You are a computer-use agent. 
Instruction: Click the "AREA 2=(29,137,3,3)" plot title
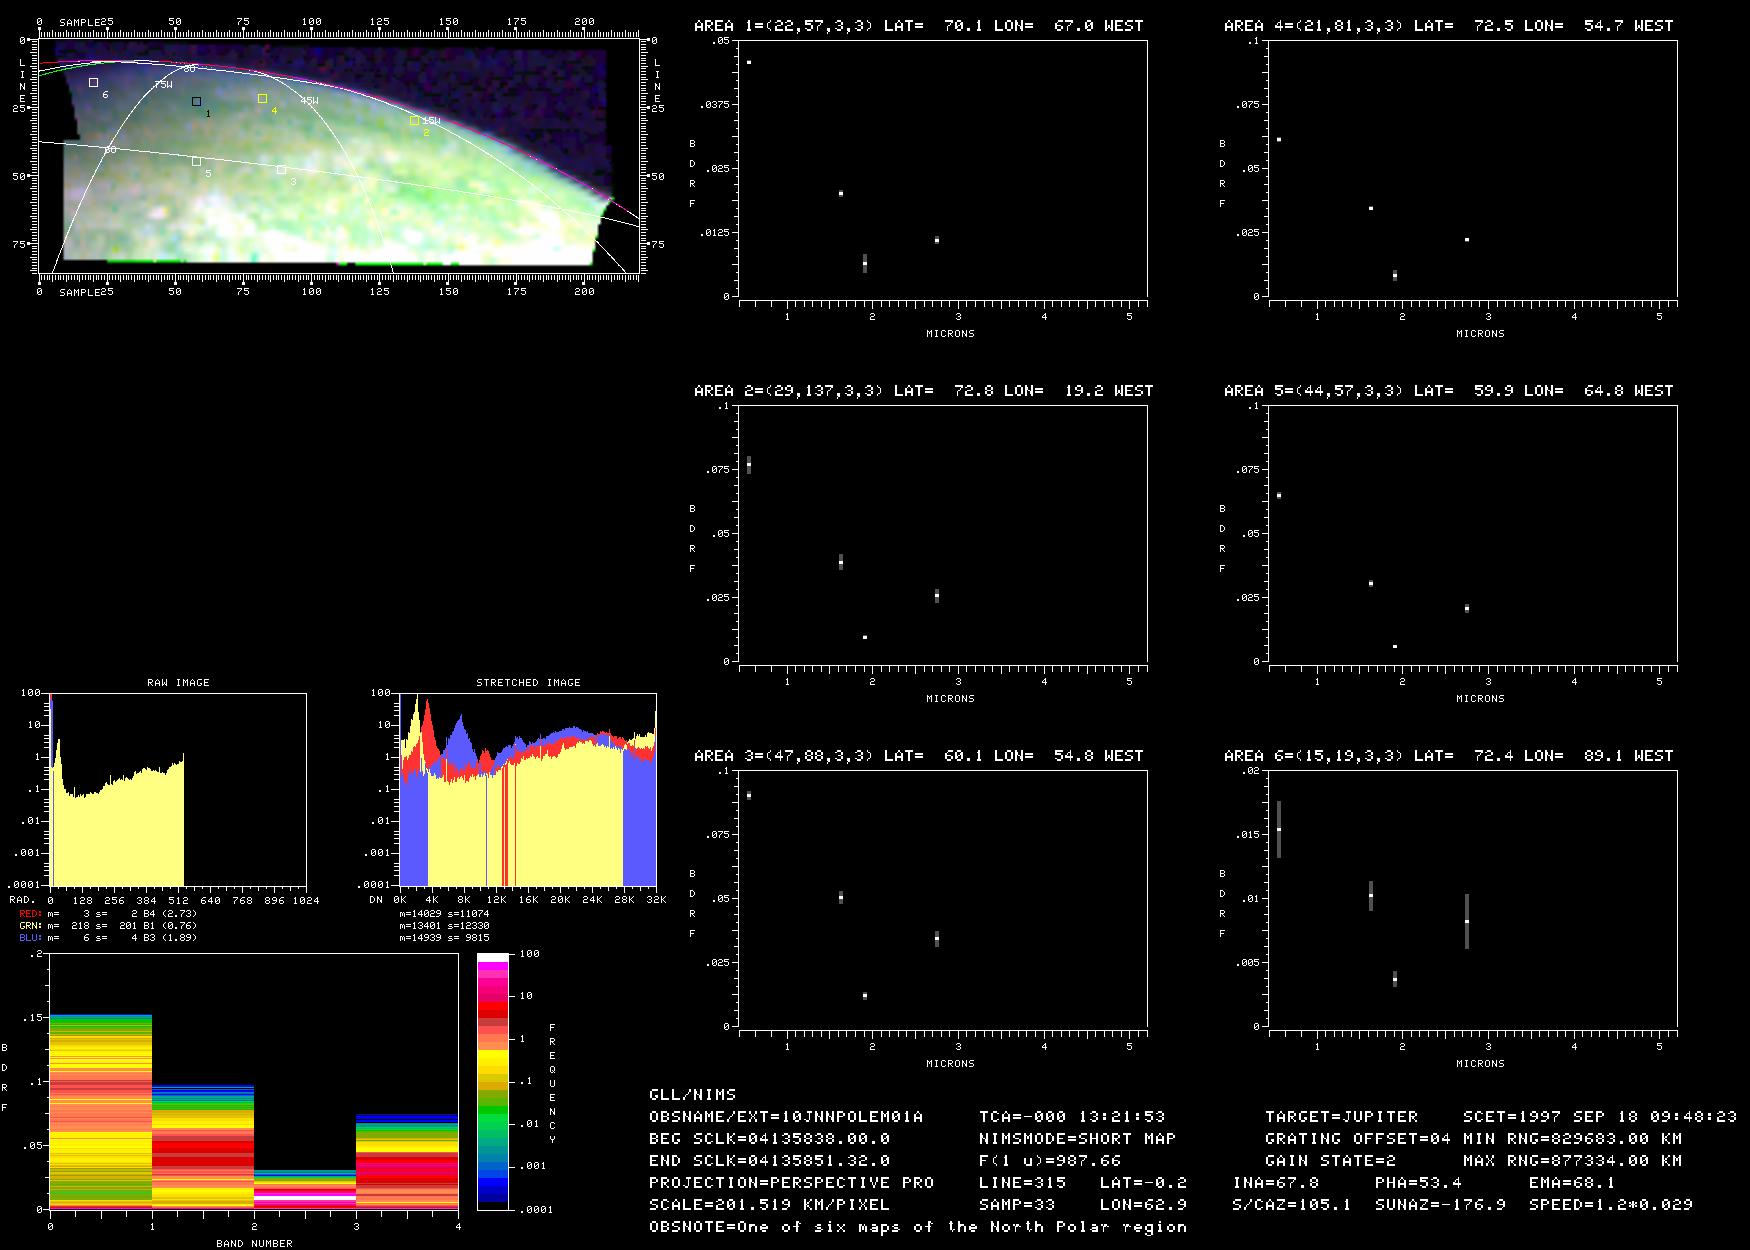click(789, 391)
